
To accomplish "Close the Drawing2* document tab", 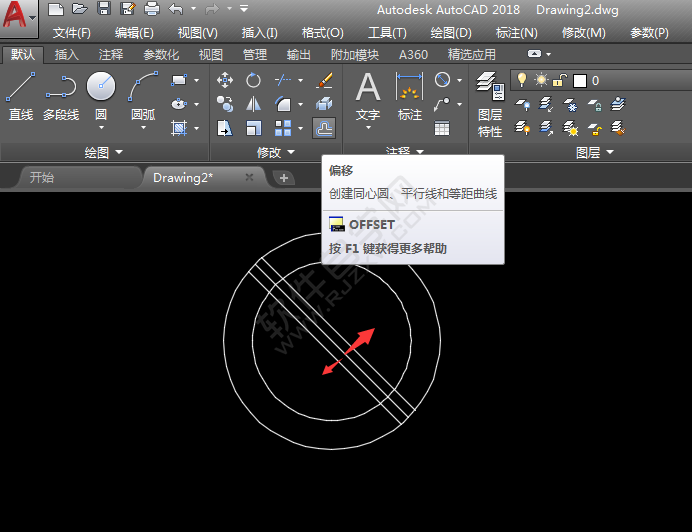I will point(249,177).
